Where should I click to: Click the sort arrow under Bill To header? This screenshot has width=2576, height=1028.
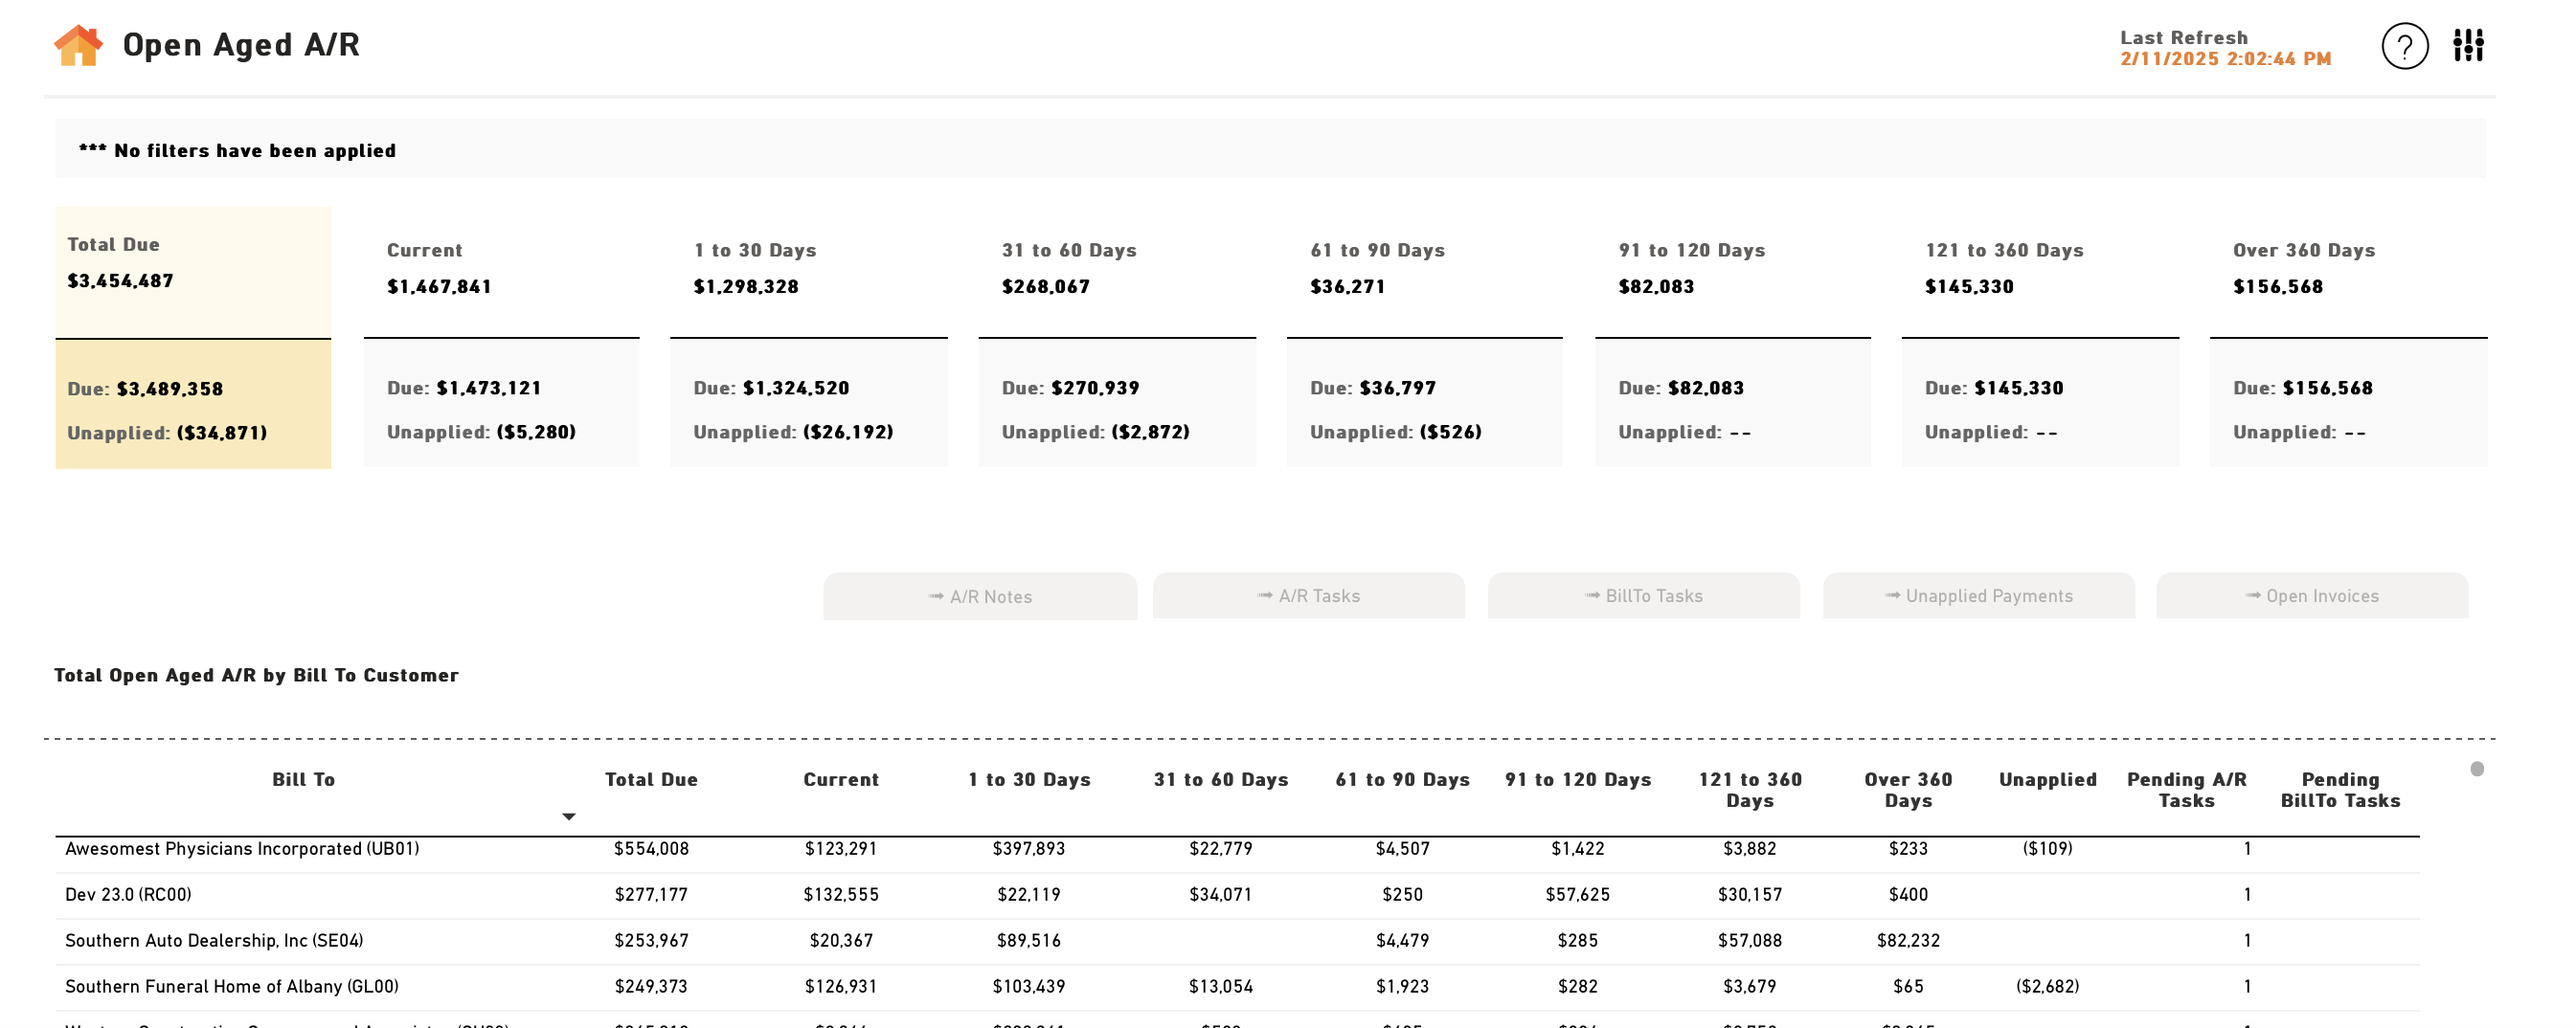[x=569, y=817]
